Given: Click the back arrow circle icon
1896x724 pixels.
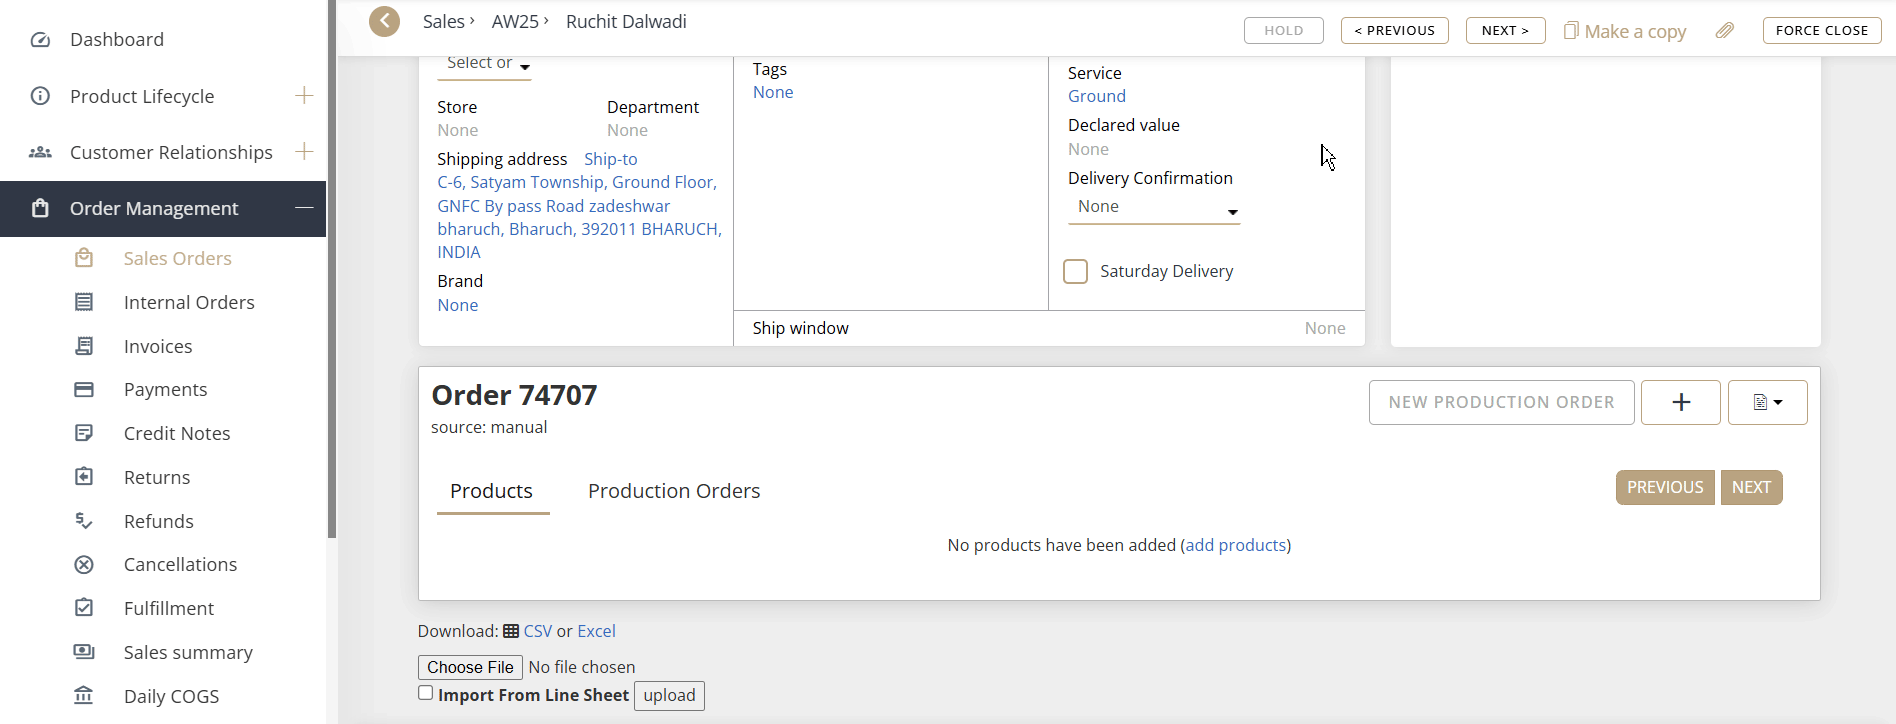Looking at the screenshot, I should (x=384, y=21).
